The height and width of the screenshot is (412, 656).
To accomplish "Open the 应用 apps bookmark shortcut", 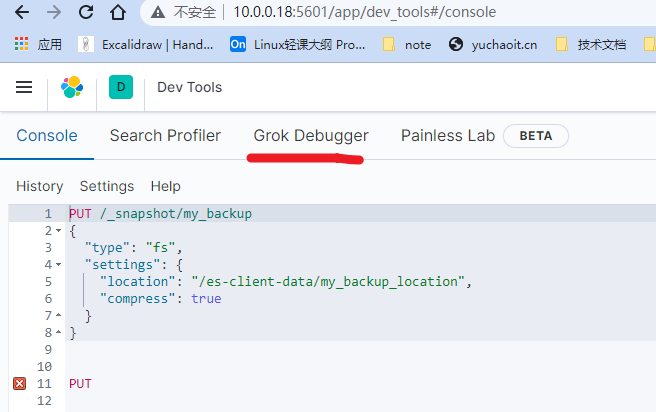I will [x=37, y=44].
